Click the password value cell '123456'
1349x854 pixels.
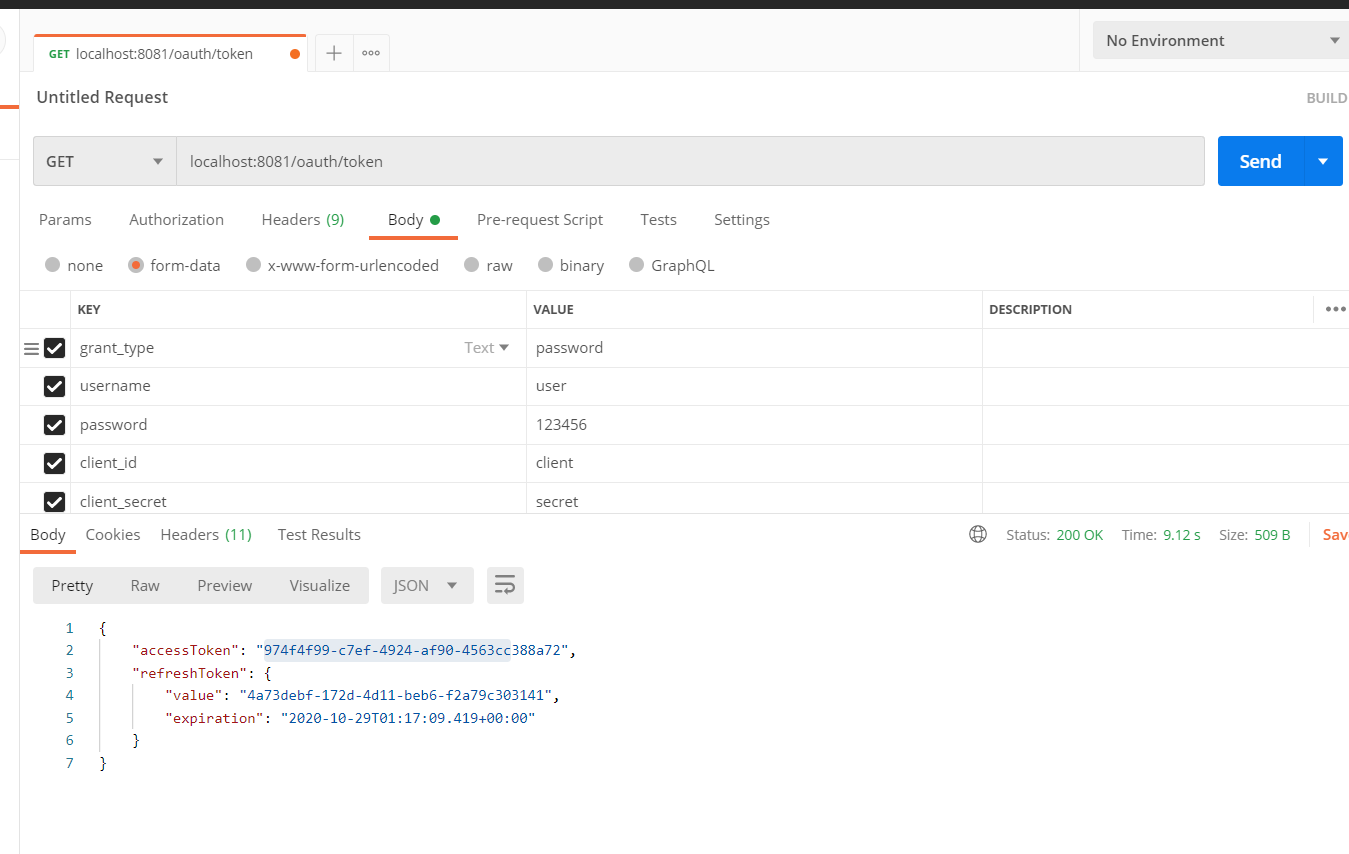(x=754, y=425)
